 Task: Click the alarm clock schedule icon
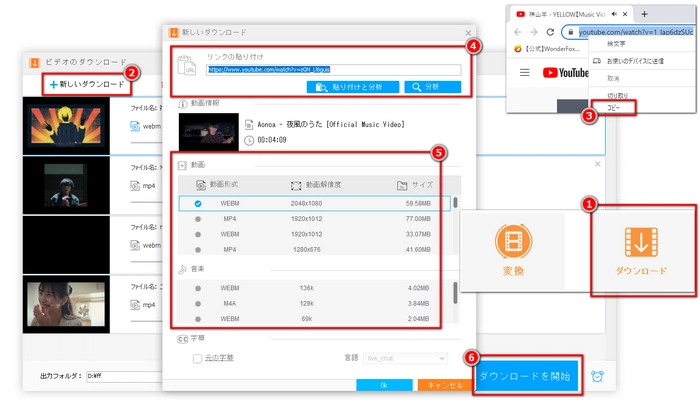(597, 376)
